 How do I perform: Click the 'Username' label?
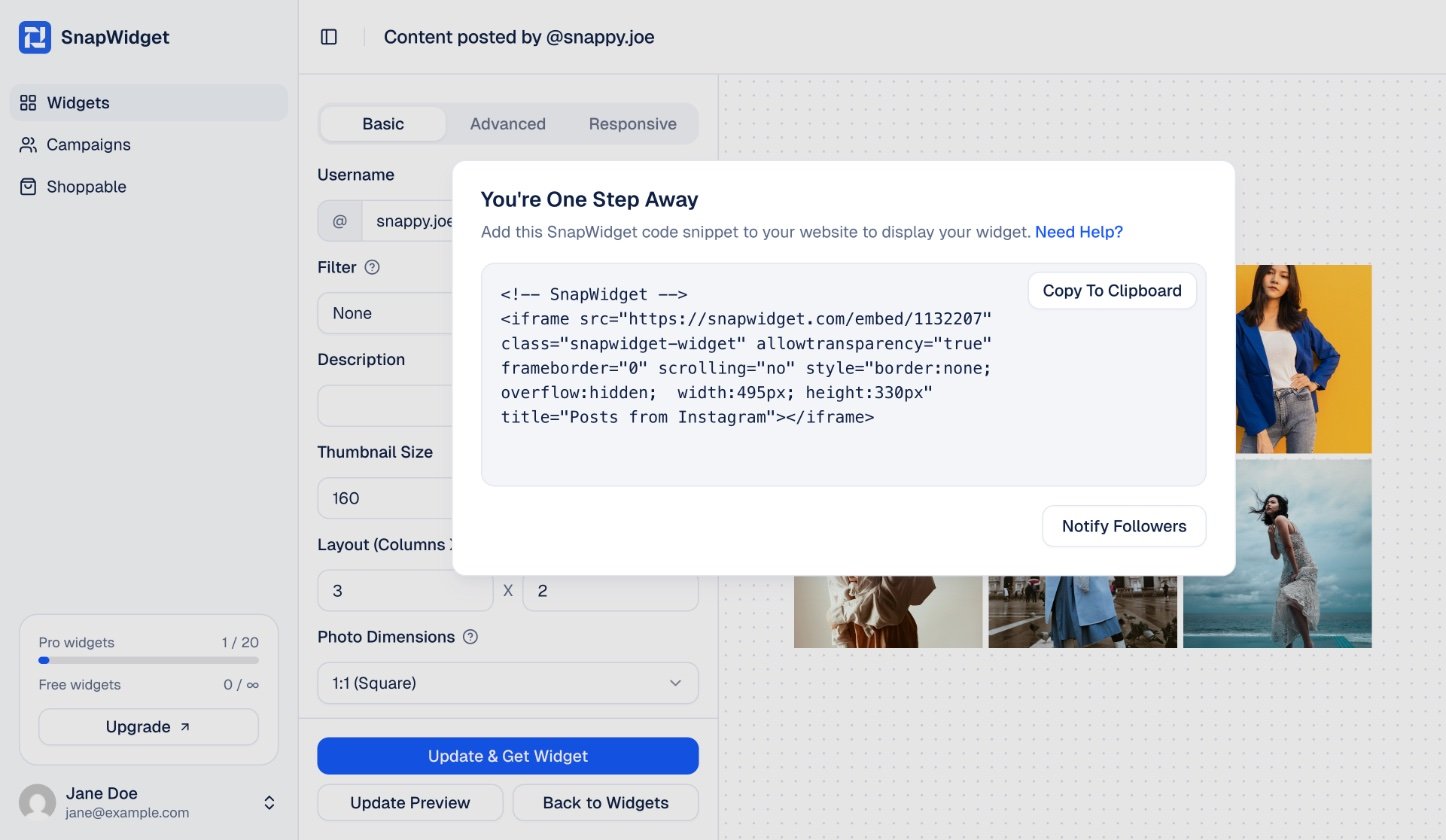point(356,175)
